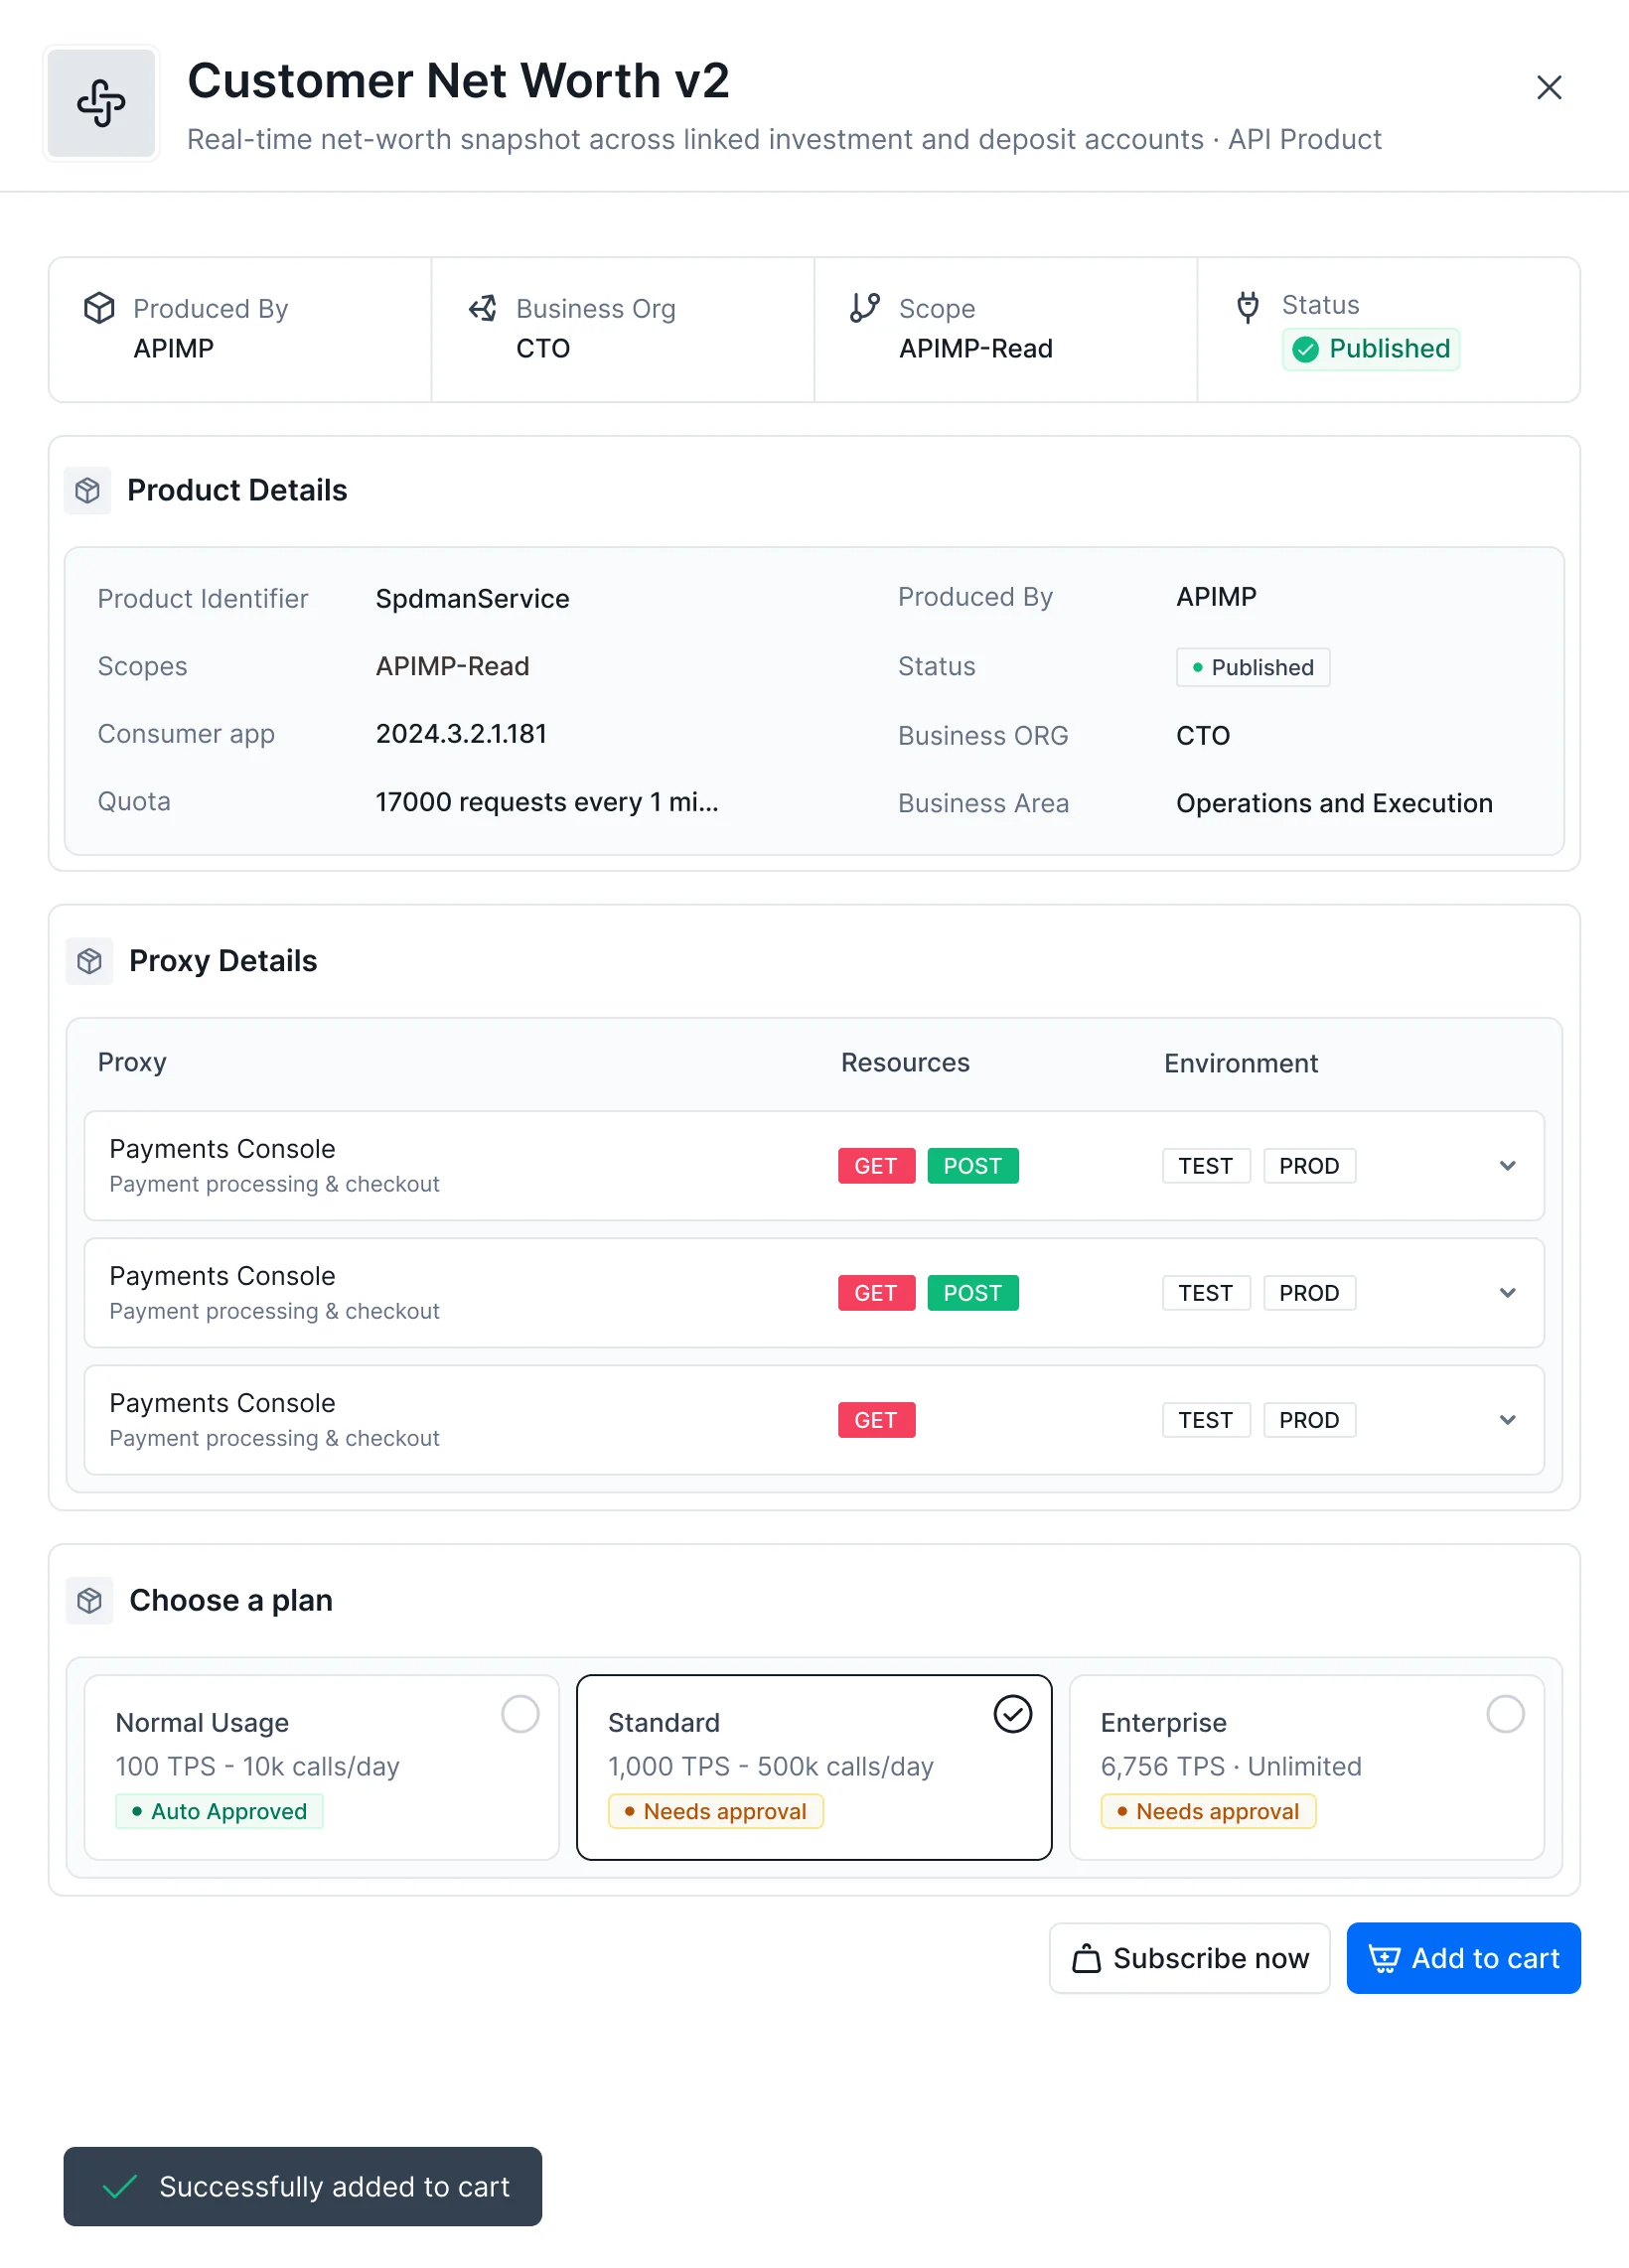Click '6,756 TPS · Unlimited' text
This screenshot has height=2268, width=1629.
click(1230, 1767)
